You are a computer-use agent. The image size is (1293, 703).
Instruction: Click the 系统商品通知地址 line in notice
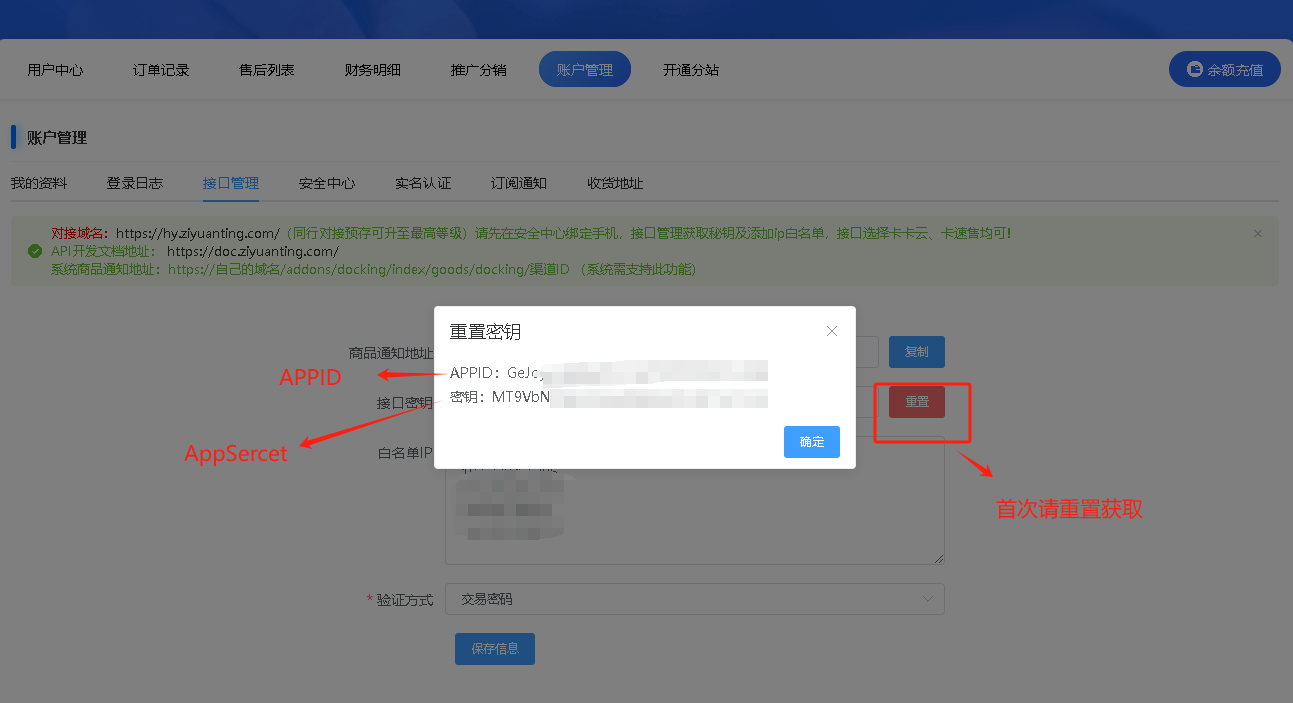[373, 269]
